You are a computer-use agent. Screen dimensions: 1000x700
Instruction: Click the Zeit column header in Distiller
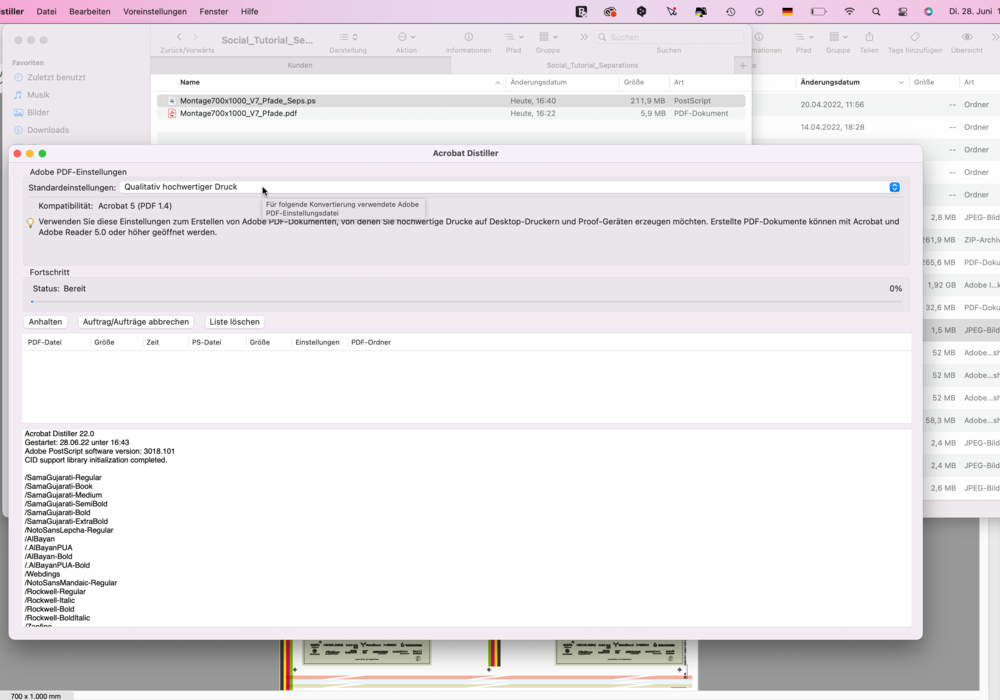click(152, 342)
